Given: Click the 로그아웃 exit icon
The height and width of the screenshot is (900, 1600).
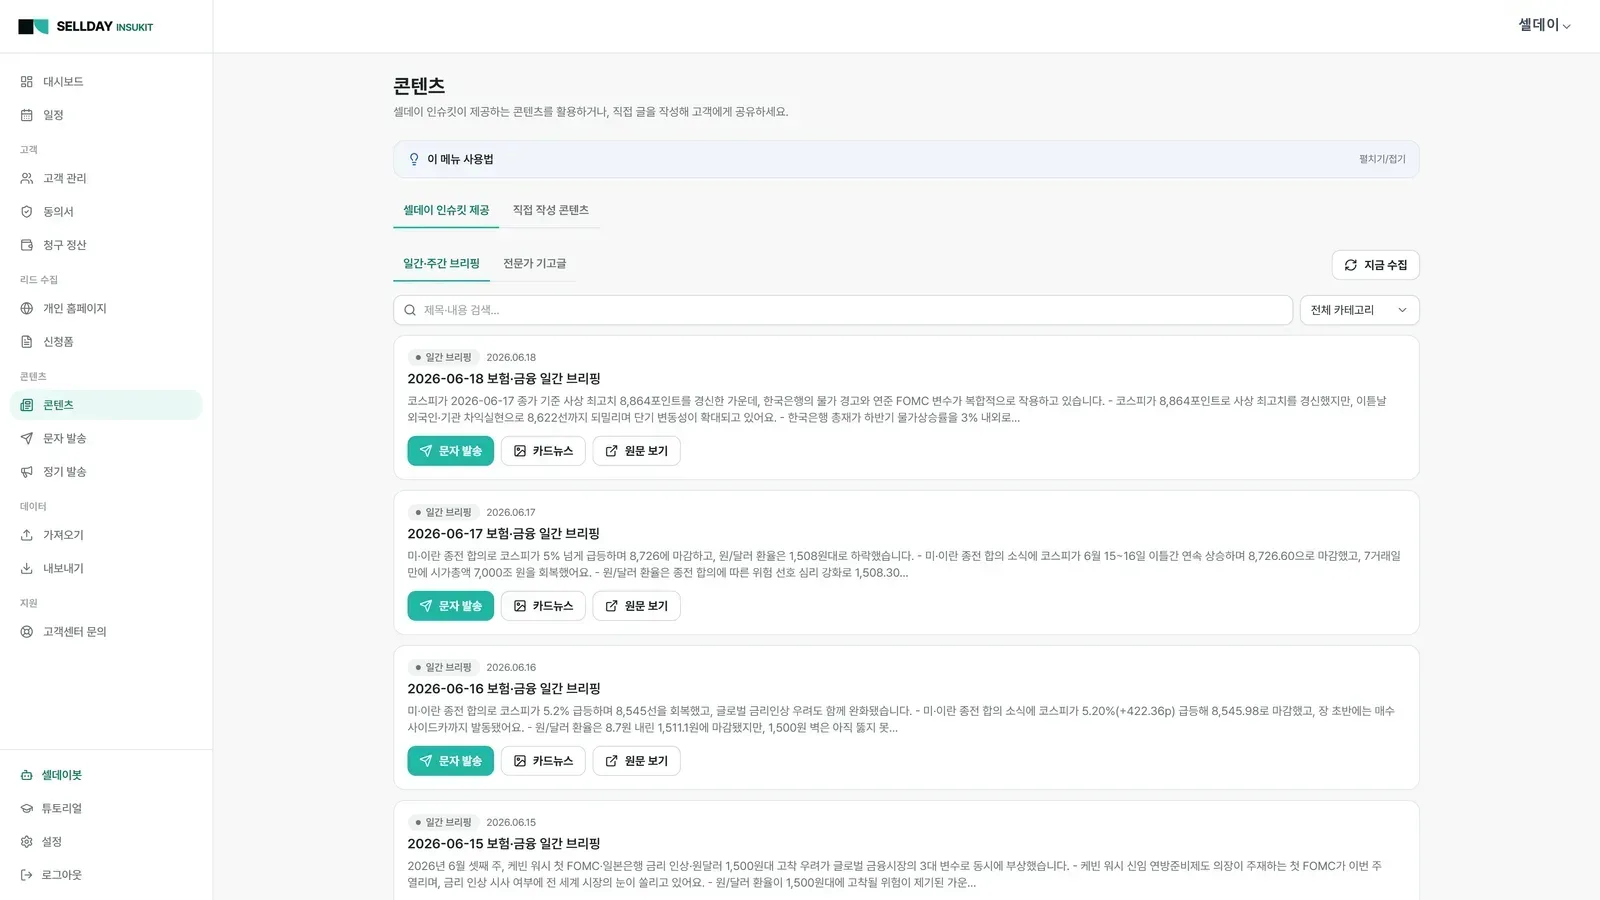Looking at the screenshot, I should coord(27,875).
